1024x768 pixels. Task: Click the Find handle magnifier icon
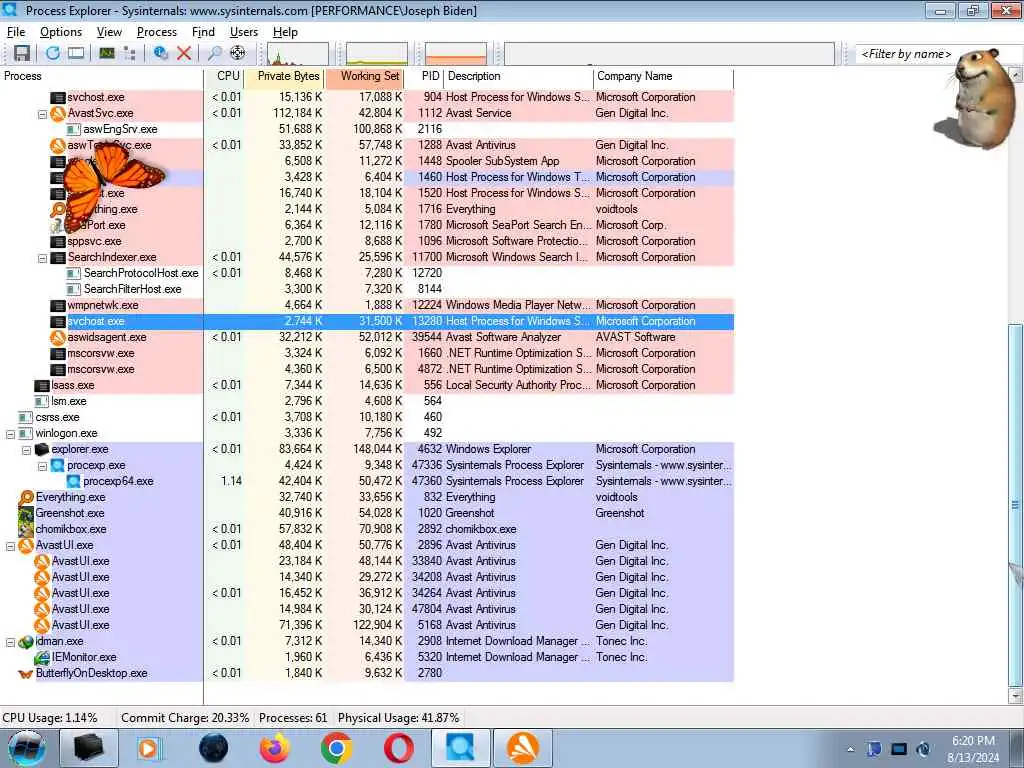click(x=214, y=54)
